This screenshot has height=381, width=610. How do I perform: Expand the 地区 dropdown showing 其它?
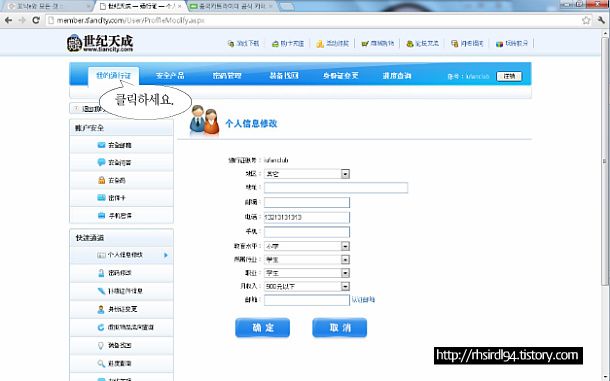click(307, 174)
